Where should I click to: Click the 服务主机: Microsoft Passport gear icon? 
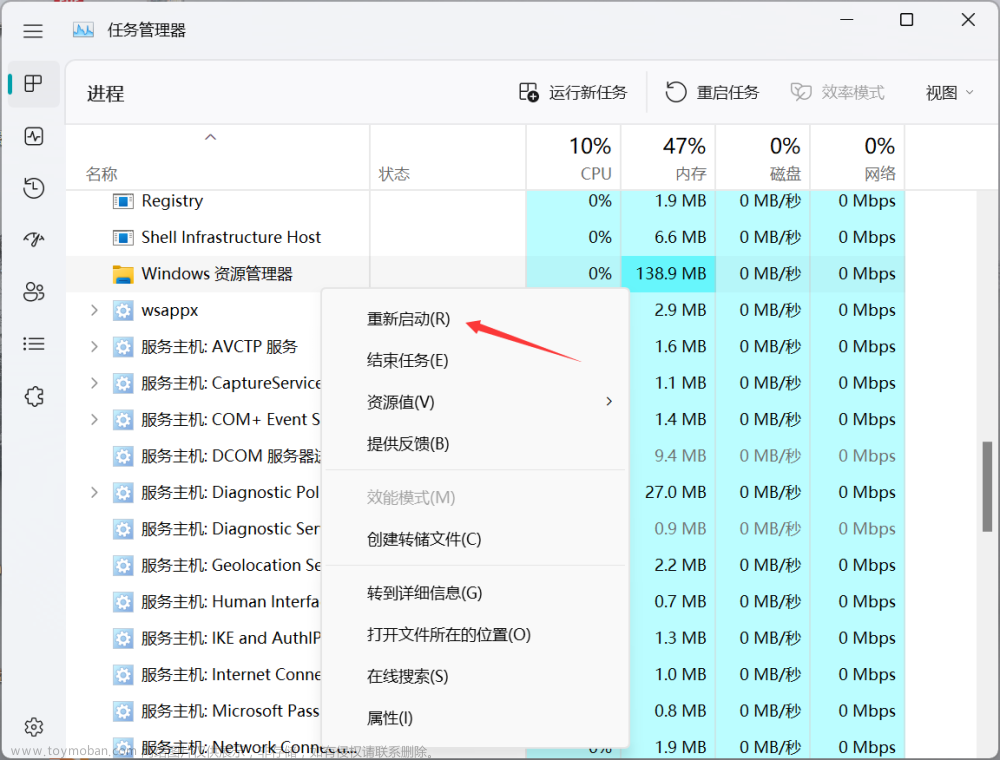tap(123, 711)
